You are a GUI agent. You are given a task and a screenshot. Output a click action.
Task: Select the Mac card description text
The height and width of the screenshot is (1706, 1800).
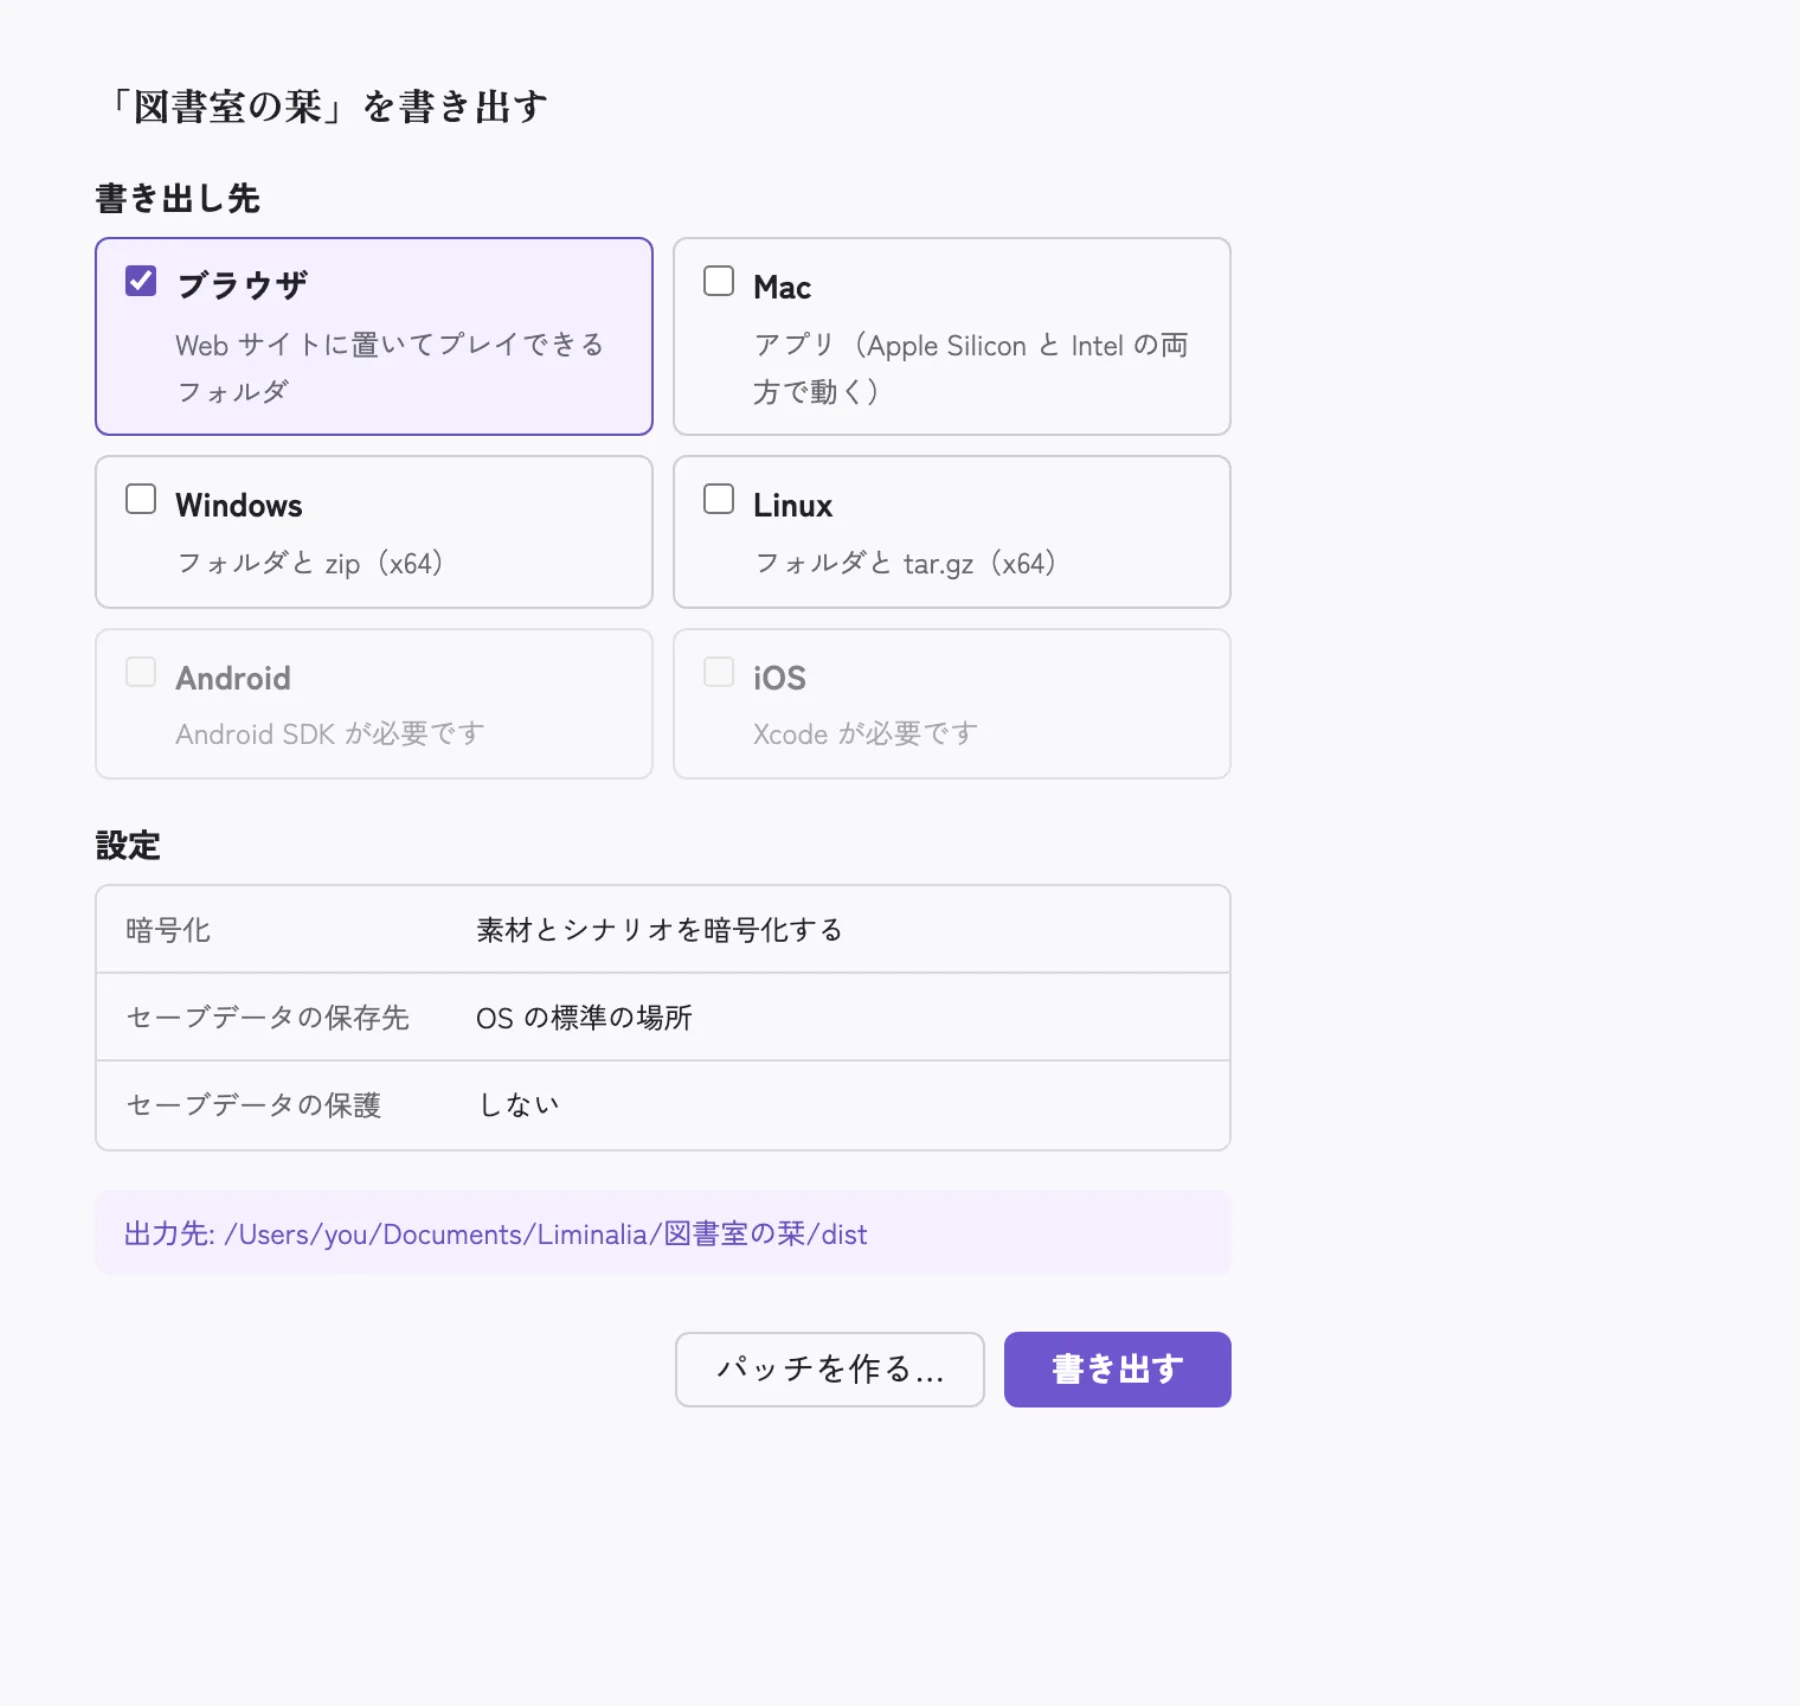click(970, 368)
